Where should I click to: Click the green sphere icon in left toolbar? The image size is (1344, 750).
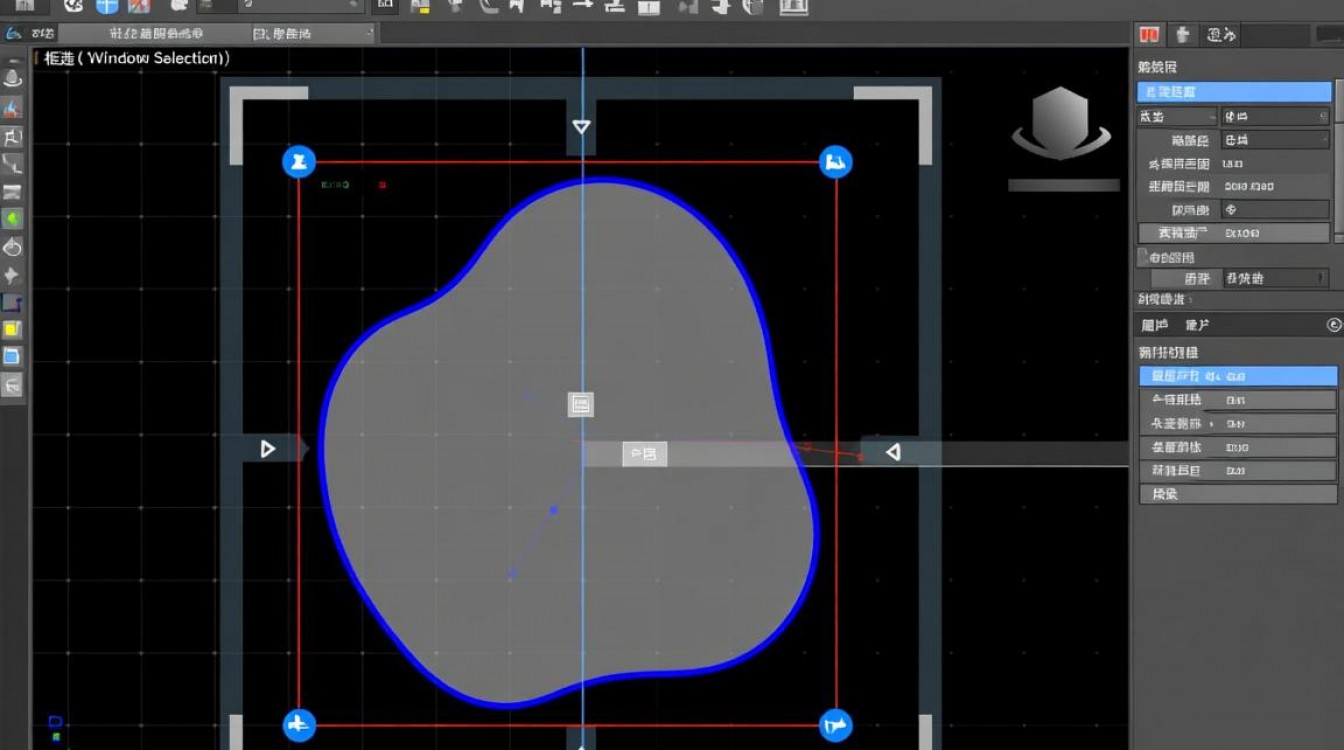[x=12, y=219]
